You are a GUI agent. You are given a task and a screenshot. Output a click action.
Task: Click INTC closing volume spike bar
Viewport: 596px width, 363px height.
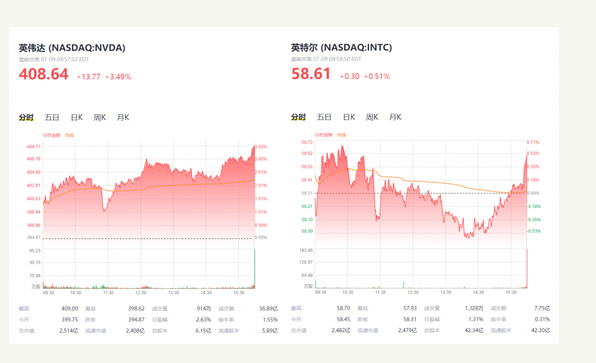point(527,268)
